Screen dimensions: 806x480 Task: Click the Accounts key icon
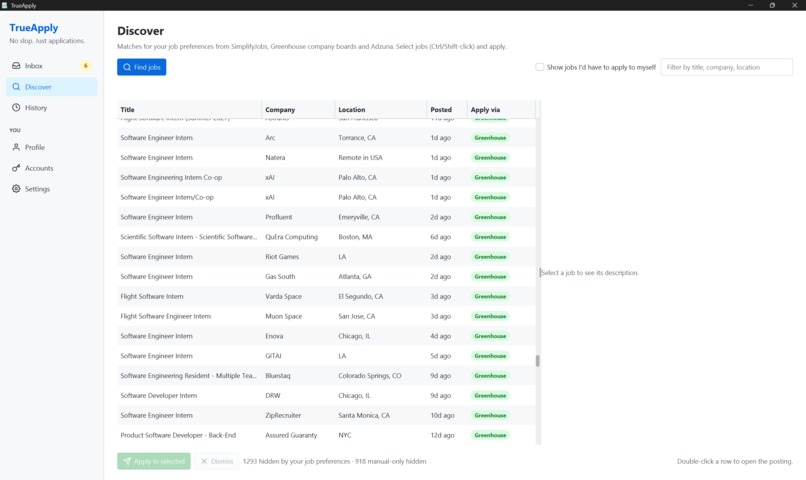pyautogui.click(x=16, y=168)
